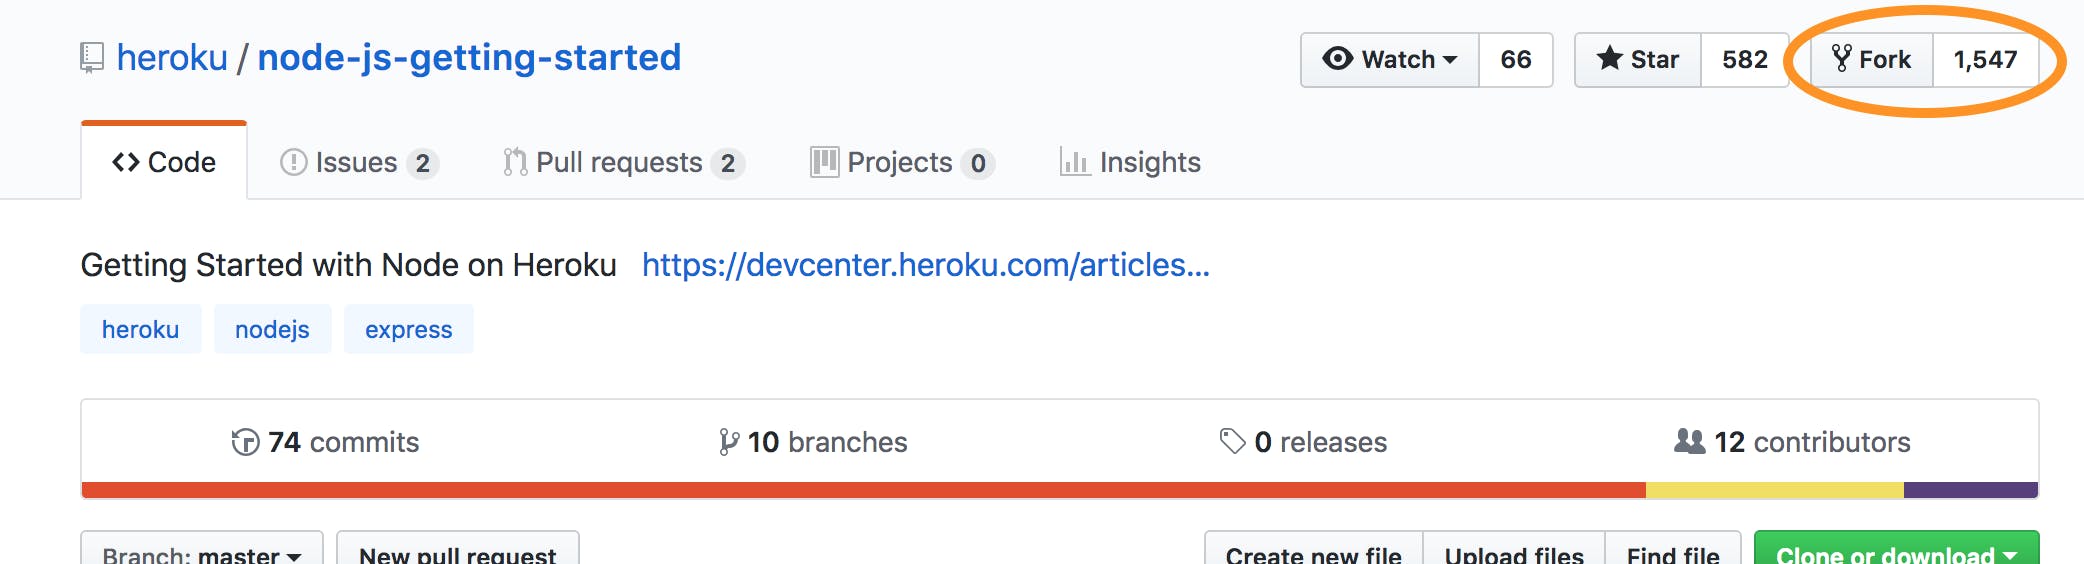Click the branch icon beside 10 branches
The image size is (2084, 564).
(728, 442)
